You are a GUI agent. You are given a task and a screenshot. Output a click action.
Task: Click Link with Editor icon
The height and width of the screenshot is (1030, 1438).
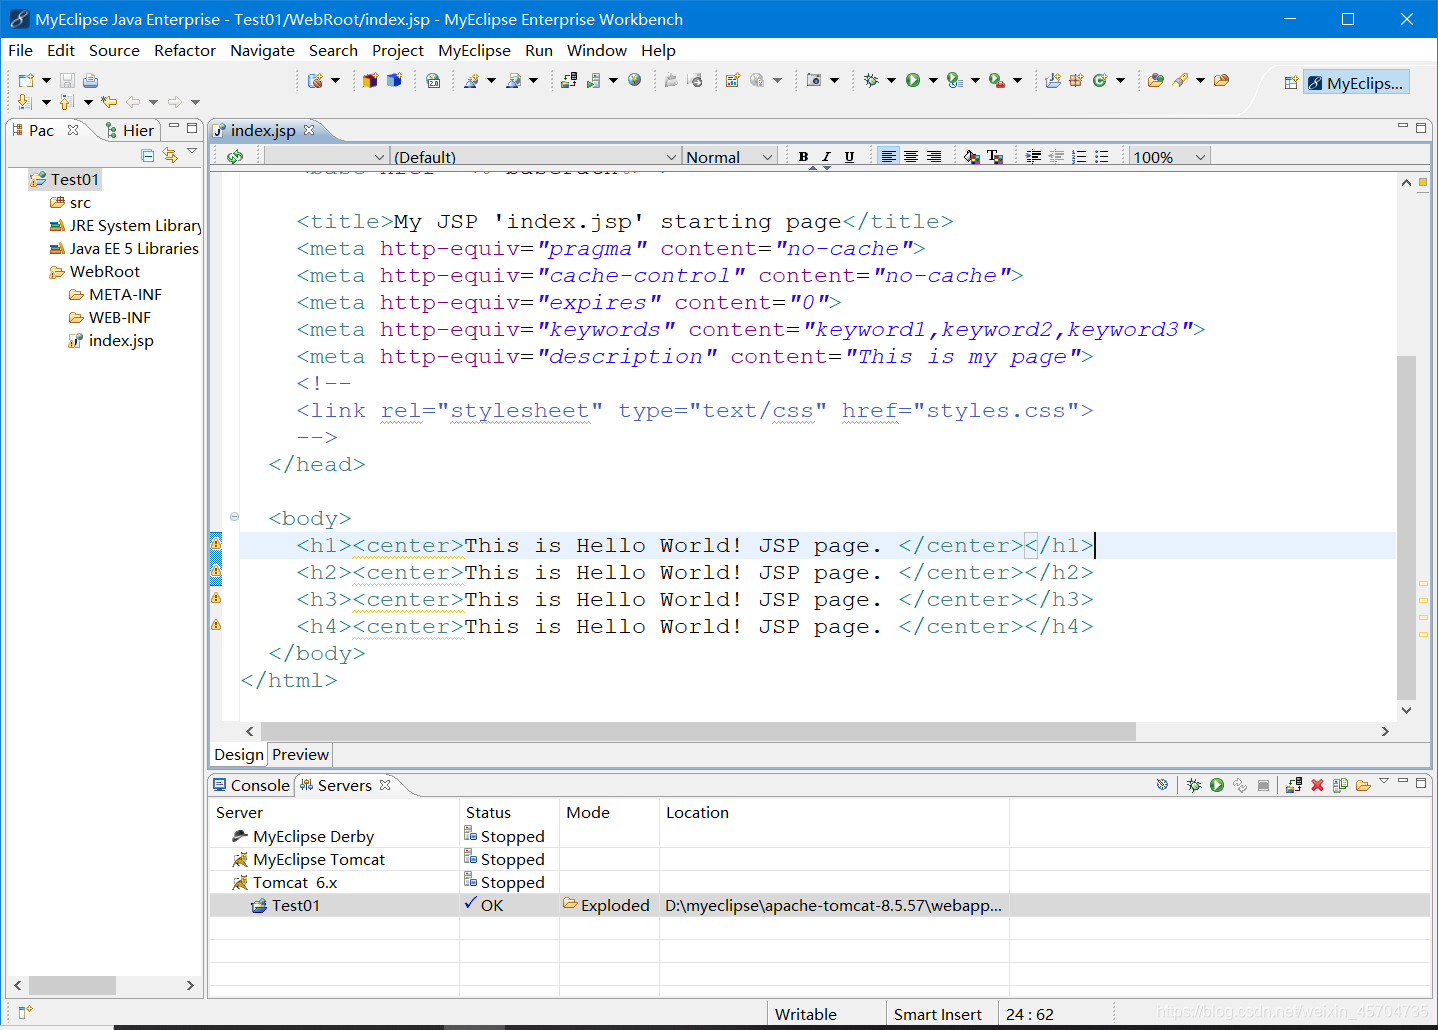[x=170, y=155]
